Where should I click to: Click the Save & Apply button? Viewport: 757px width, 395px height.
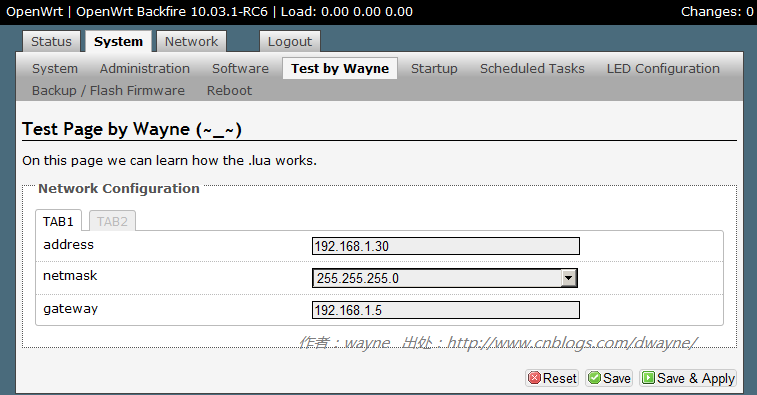[x=688, y=378]
